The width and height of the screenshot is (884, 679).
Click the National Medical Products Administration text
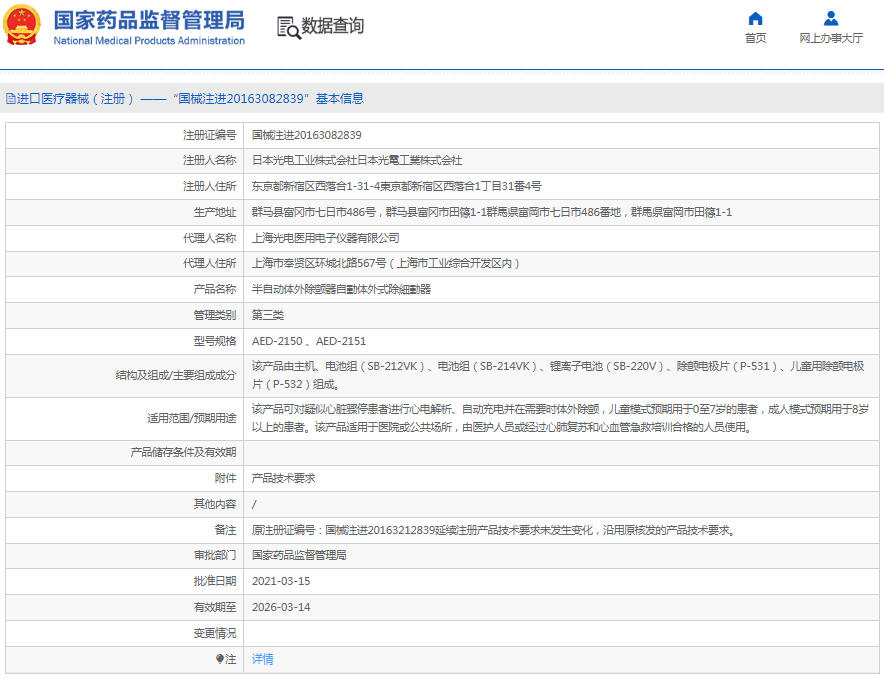pos(148,41)
